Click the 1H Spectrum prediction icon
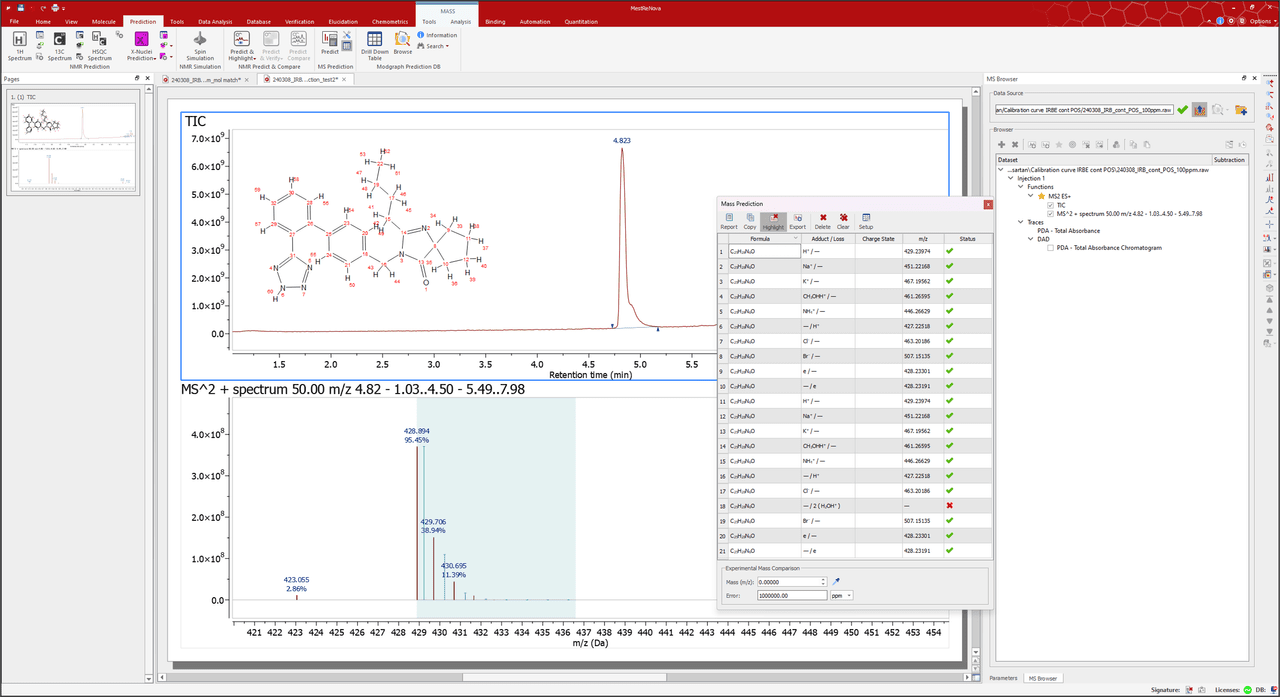This screenshot has width=1280, height=697. [20, 46]
